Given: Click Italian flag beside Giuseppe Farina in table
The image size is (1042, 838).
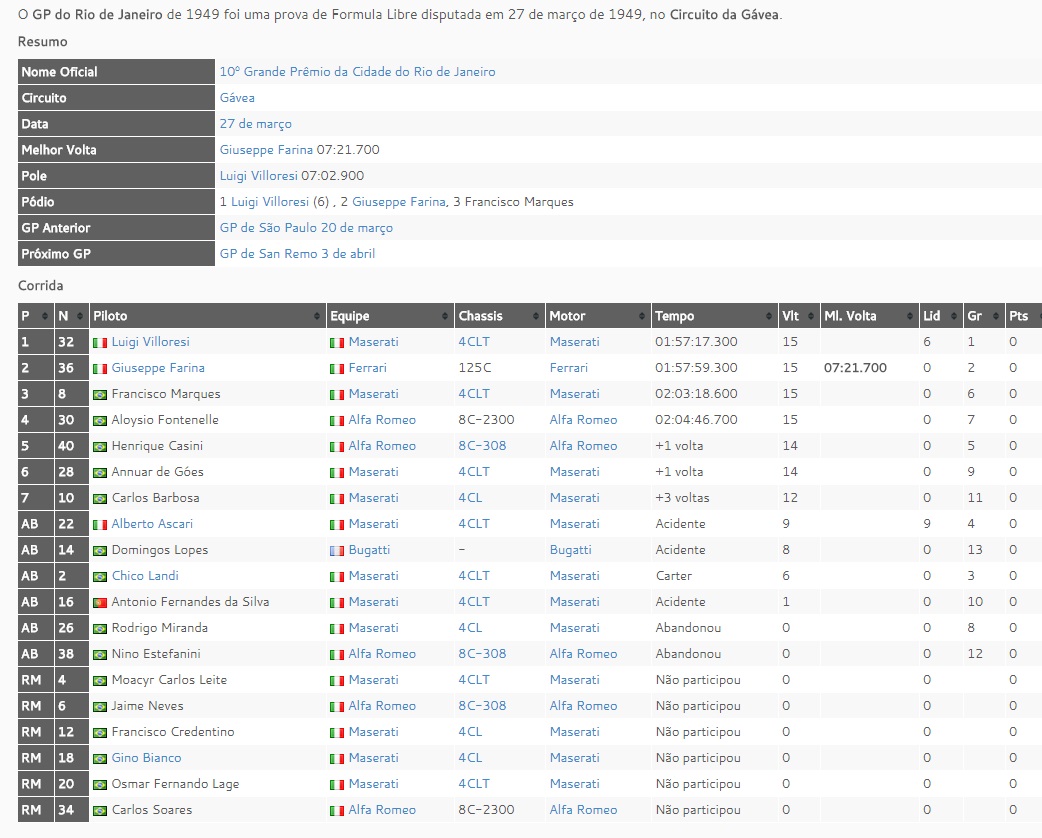Looking at the screenshot, I should point(100,369).
